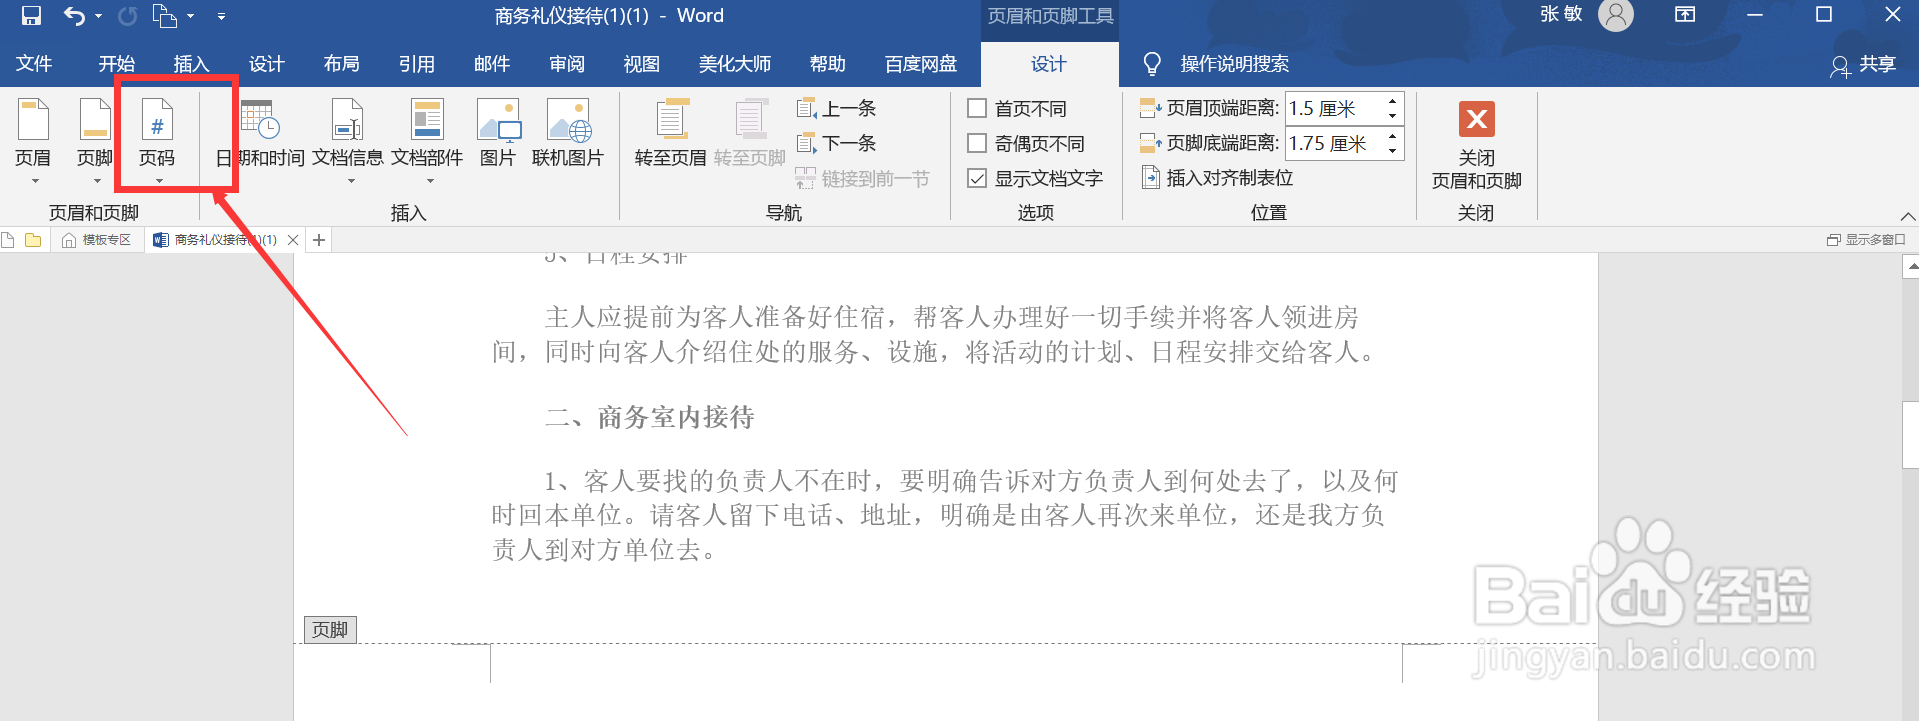Jump to 上一条 (Previous) section
Image resolution: width=1919 pixels, height=721 pixels.
pyautogui.click(x=836, y=108)
